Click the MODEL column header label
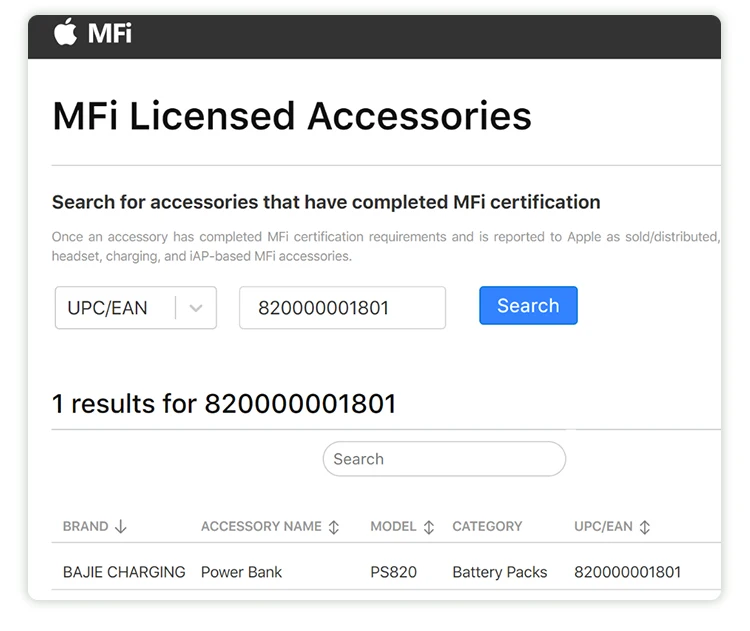The image size is (750, 631). [393, 526]
